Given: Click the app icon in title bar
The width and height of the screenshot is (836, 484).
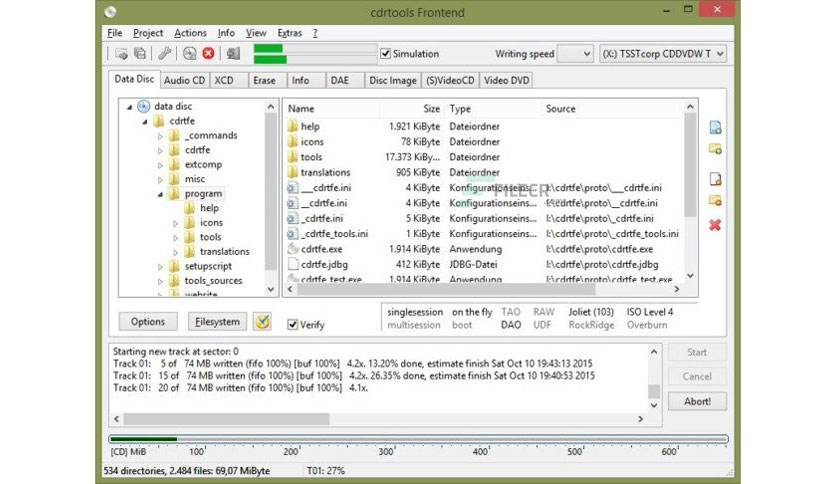Looking at the screenshot, I should [111, 12].
